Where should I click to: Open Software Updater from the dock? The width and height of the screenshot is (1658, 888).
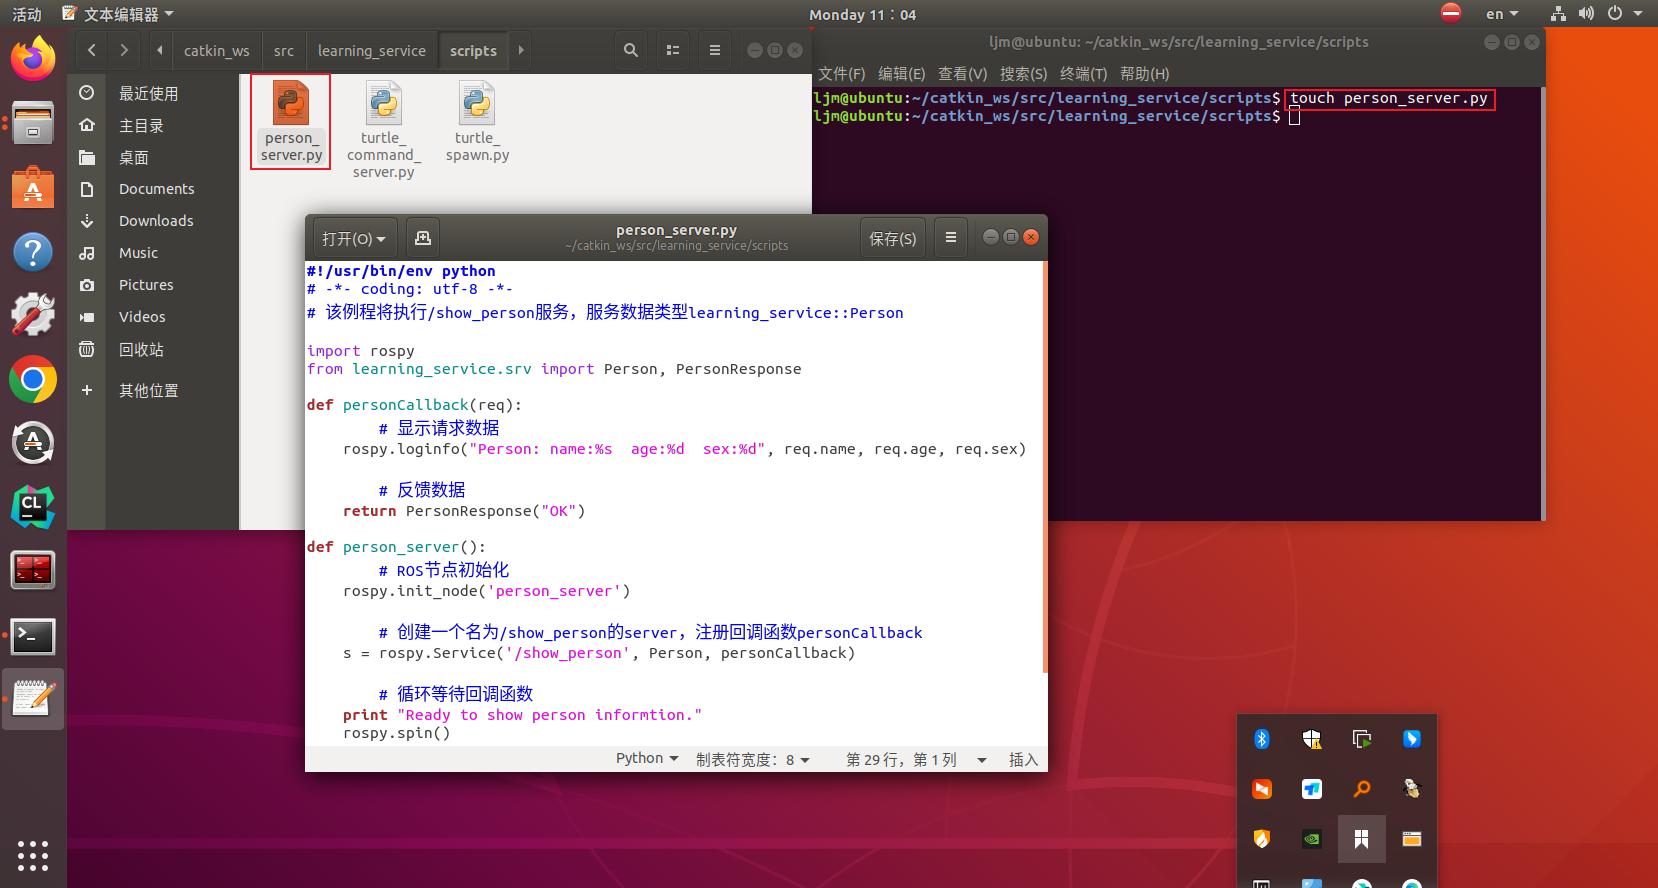33,443
